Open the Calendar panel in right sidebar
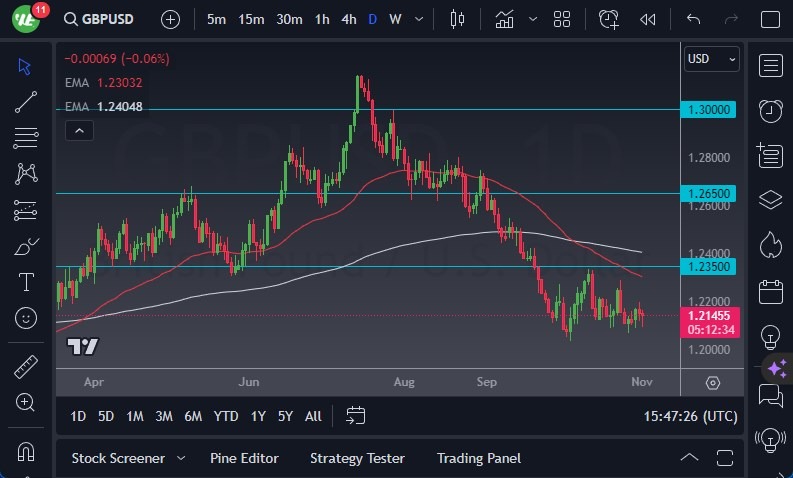 pyautogui.click(x=770, y=292)
